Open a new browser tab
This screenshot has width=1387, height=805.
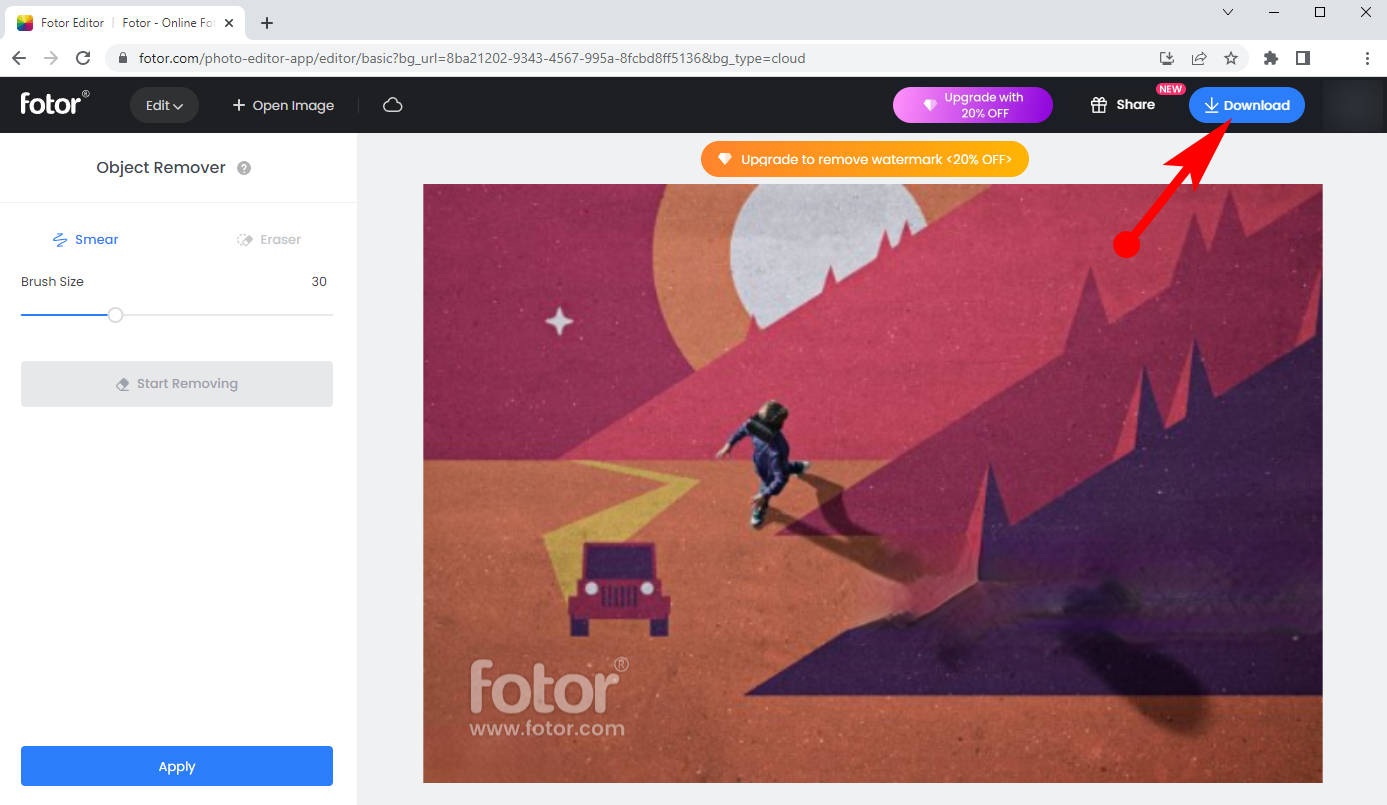[267, 23]
